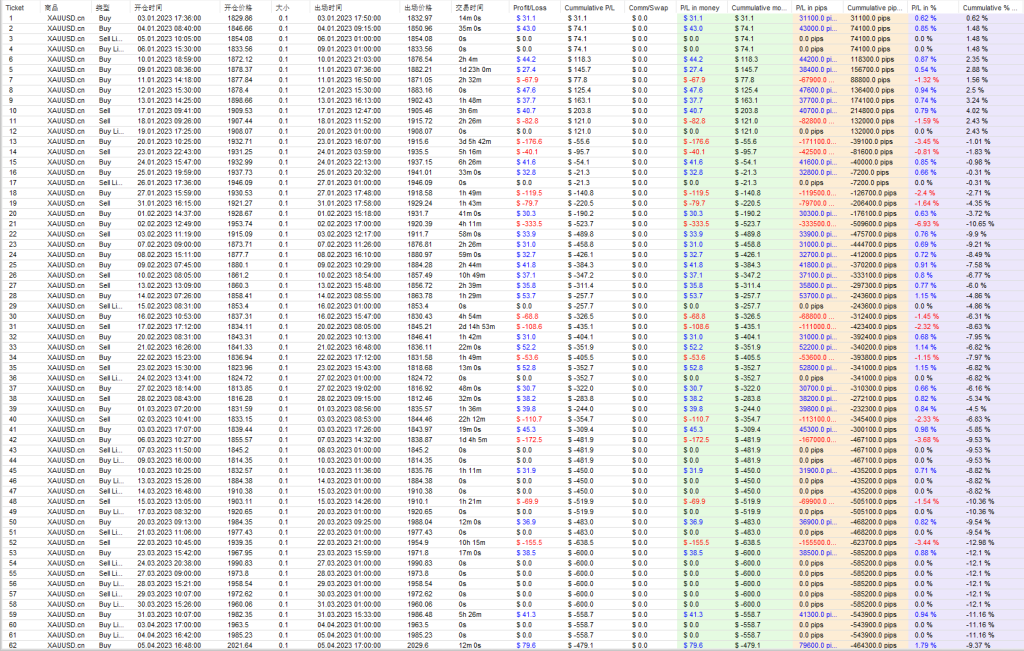Click the 类型 column header
This screenshot has height=651, width=1024.
tap(103, 6)
